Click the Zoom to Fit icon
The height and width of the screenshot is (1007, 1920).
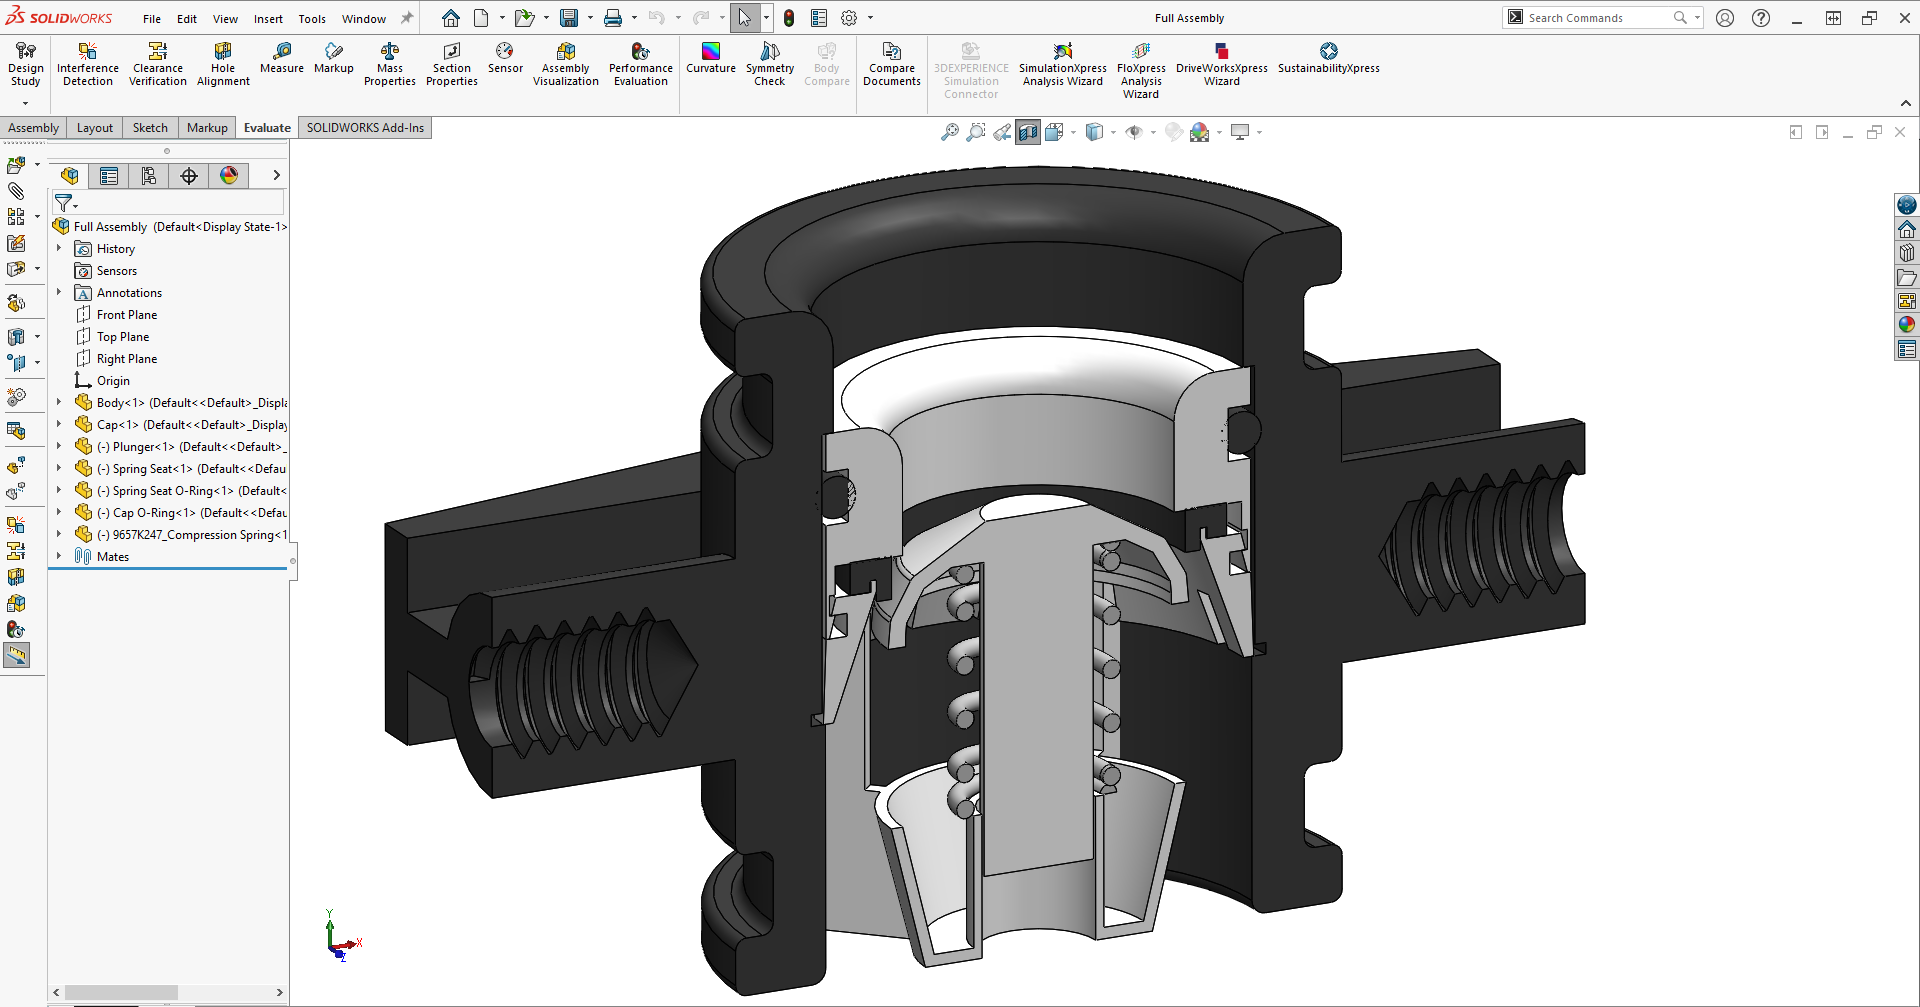(x=950, y=132)
